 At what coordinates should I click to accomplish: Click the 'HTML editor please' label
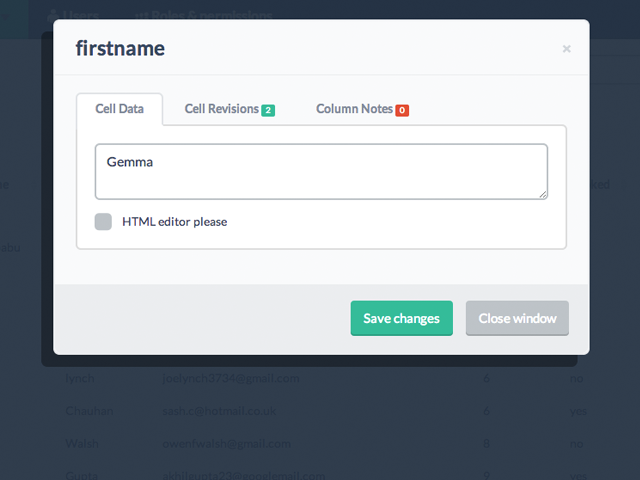[x=174, y=221]
